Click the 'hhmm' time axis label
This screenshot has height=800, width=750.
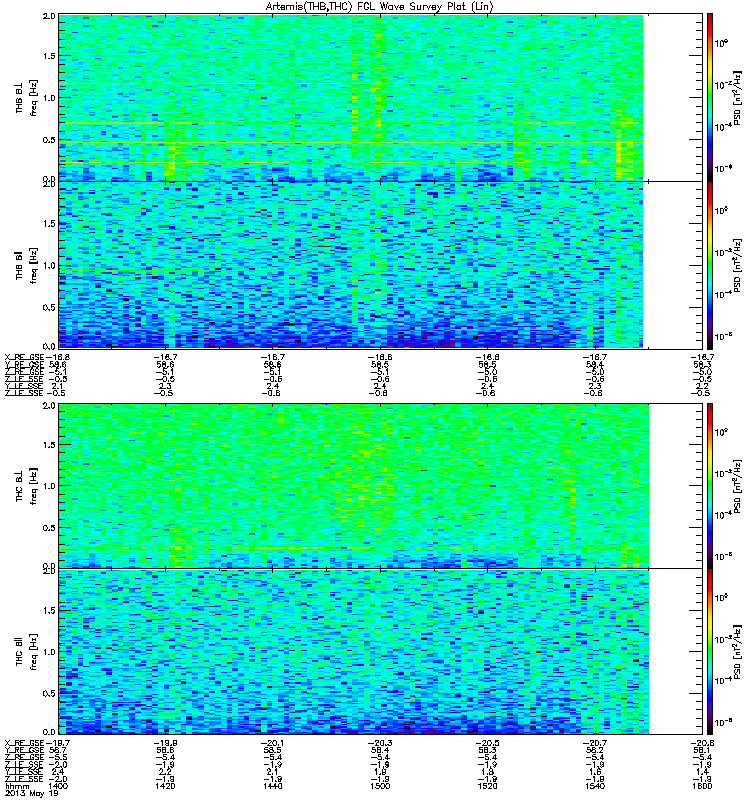(x=17, y=786)
